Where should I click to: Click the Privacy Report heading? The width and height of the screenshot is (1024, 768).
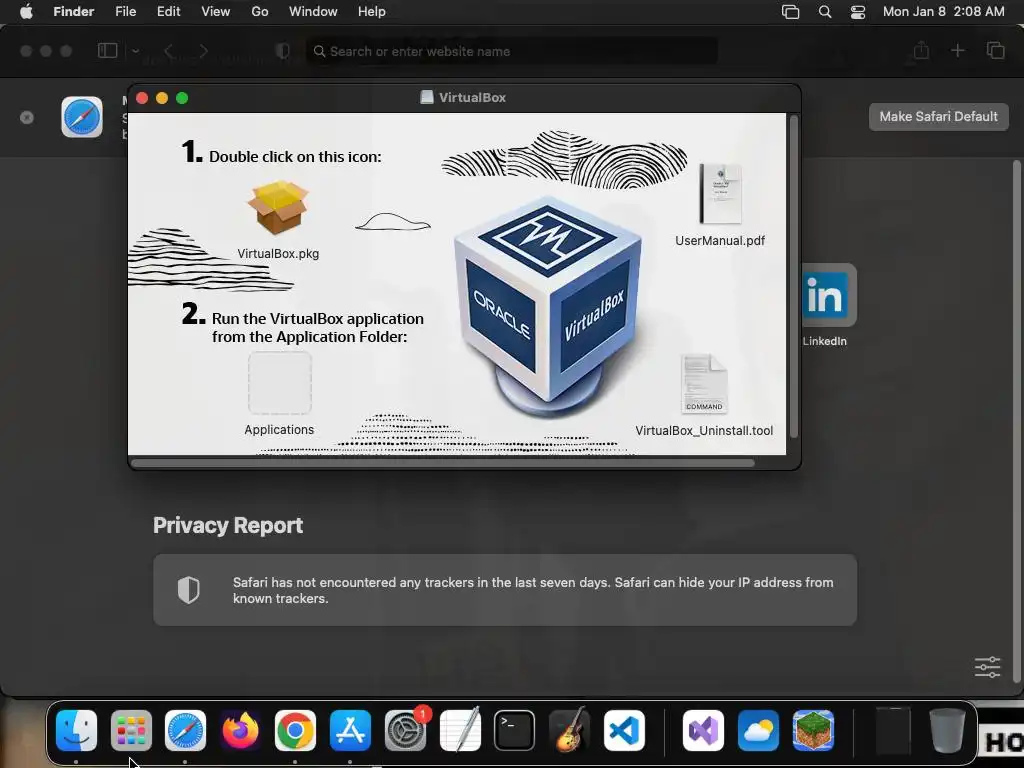click(228, 525)
